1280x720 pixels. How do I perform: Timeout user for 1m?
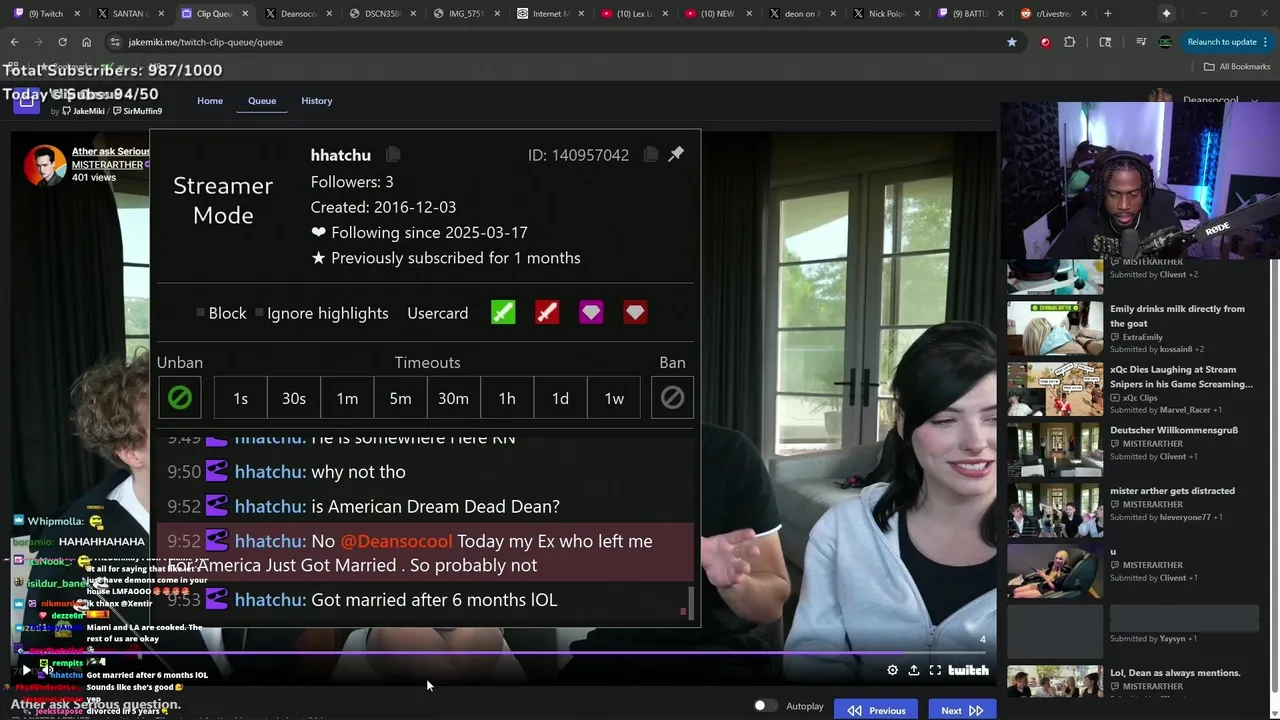(x=347, y=398)
